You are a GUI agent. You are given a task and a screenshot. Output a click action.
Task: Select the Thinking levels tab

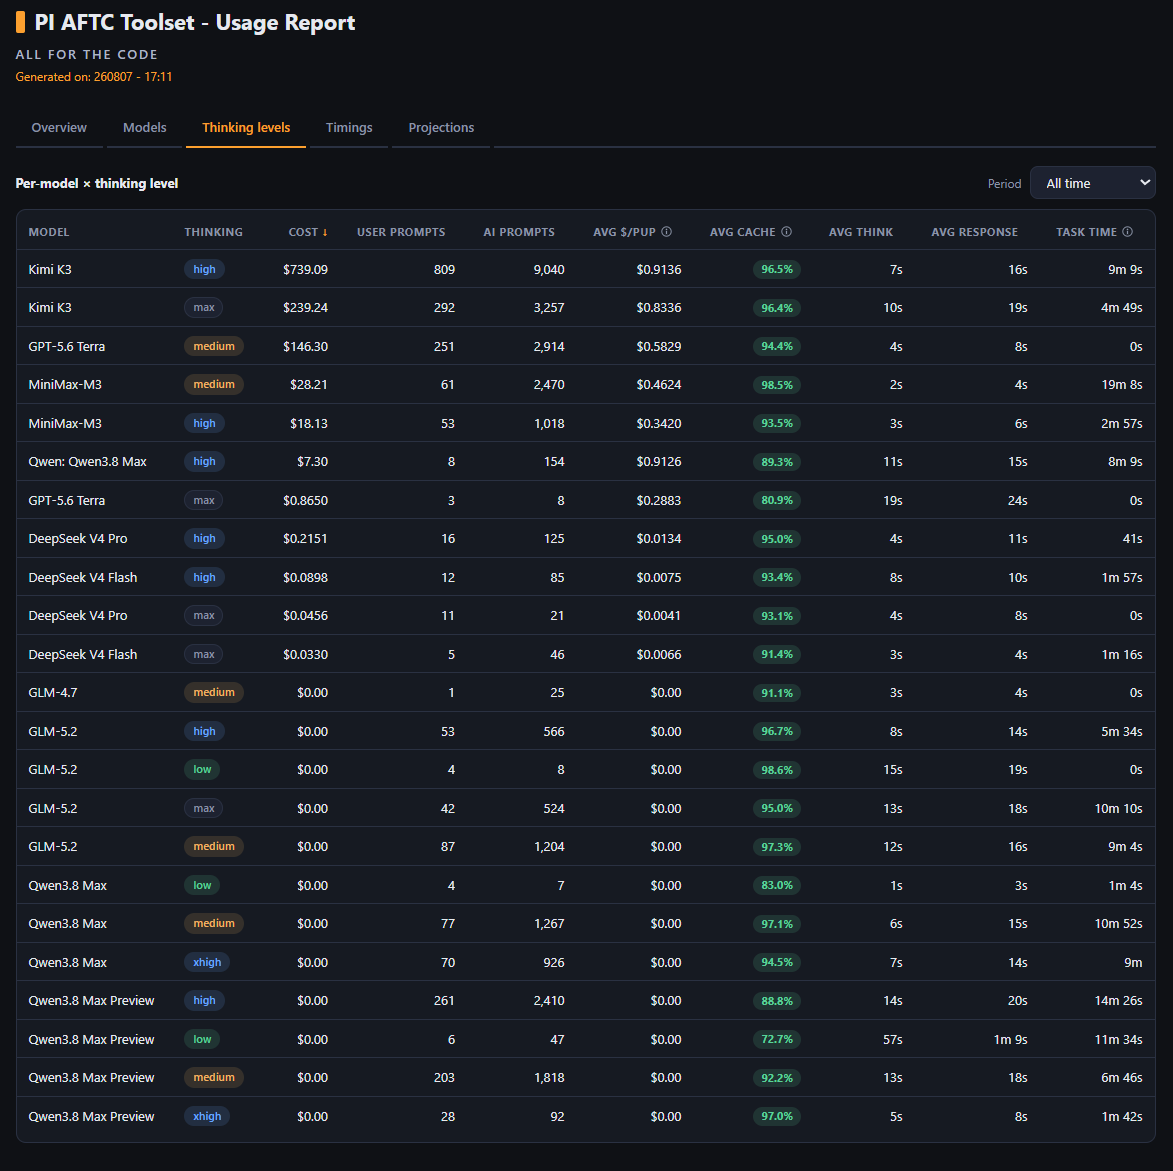pos(246,127)
